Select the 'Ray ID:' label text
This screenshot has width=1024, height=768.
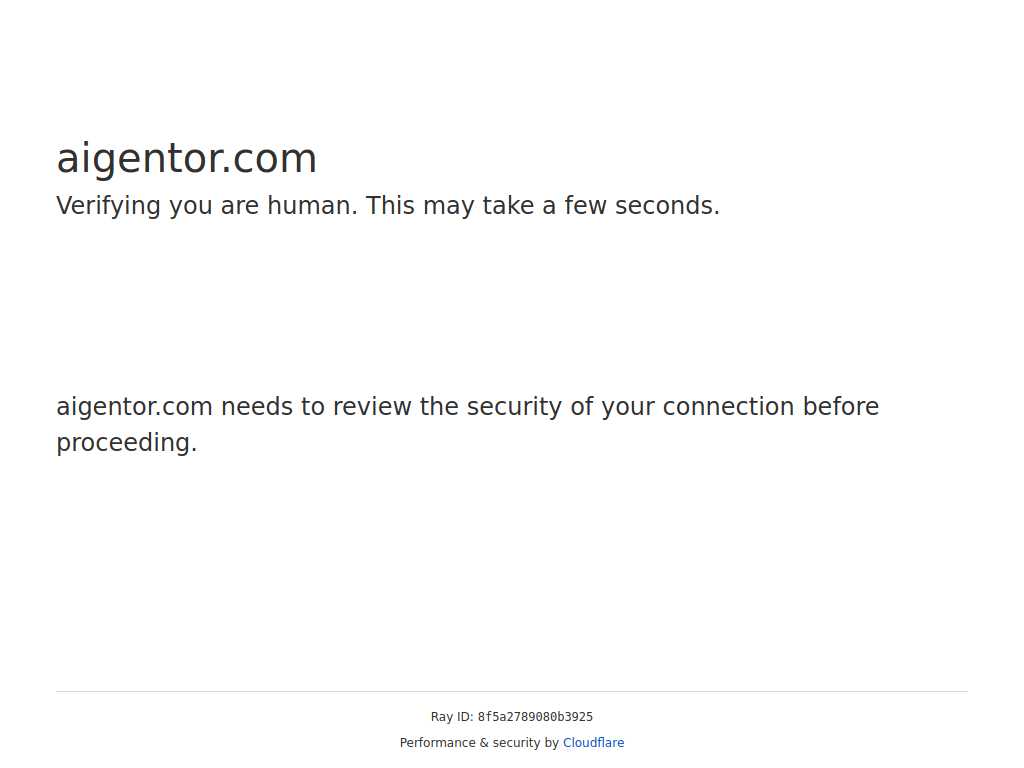click(x=452, y=716)
